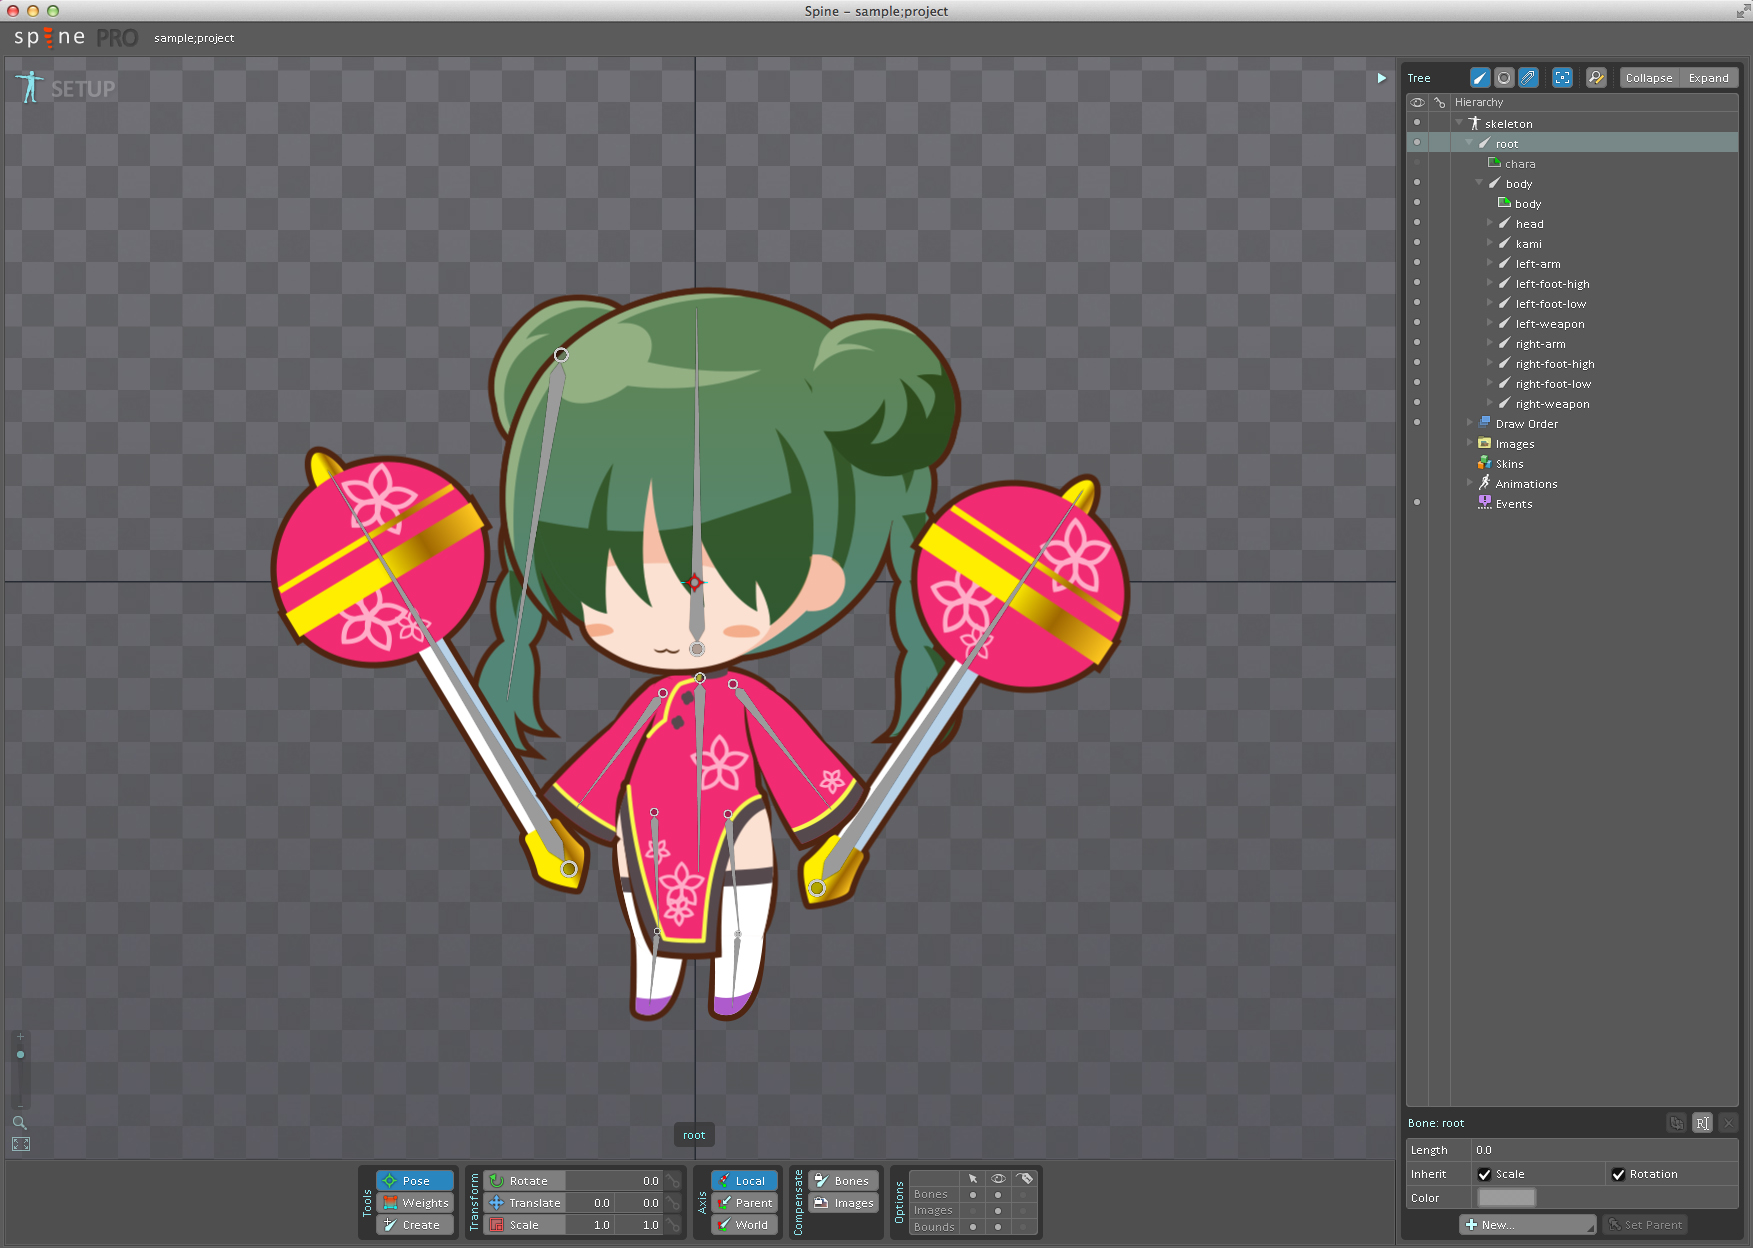This screenshot has width=1753, height=1248.
Task: Switch axis to World
Action: [745, 1225]
